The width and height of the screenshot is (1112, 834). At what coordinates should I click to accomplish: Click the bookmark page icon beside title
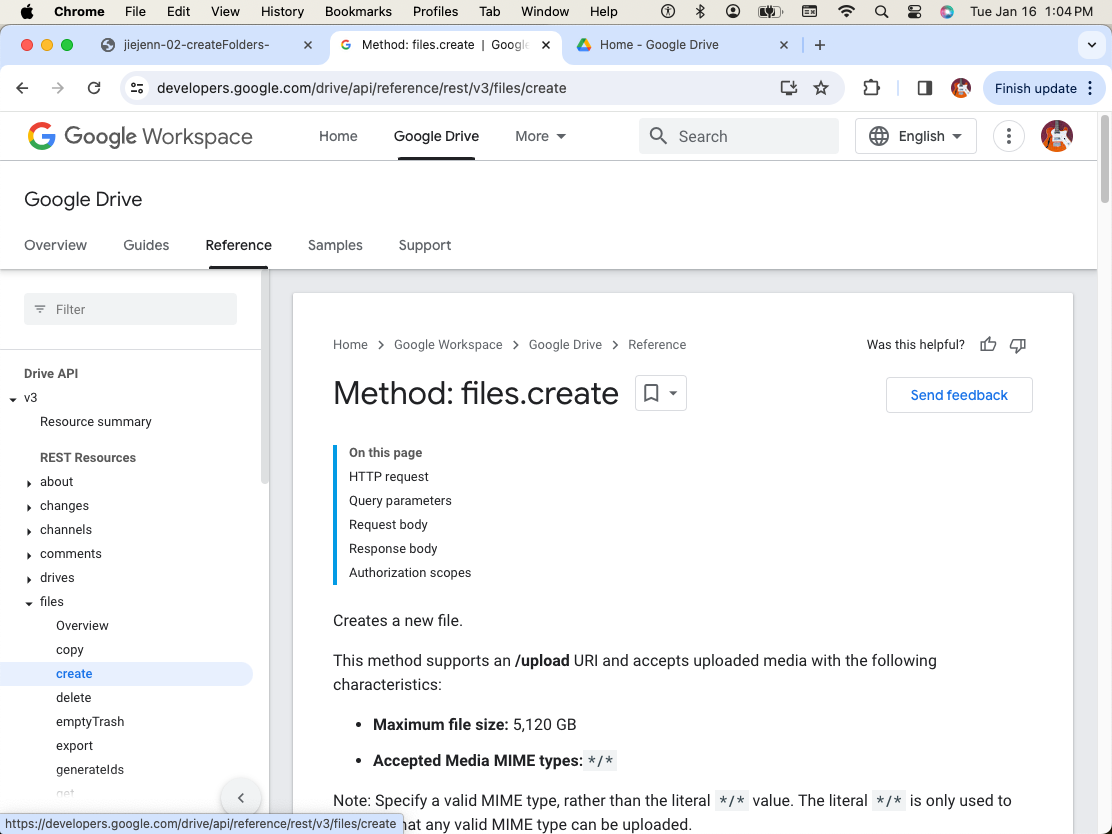(x=660, y=393)
